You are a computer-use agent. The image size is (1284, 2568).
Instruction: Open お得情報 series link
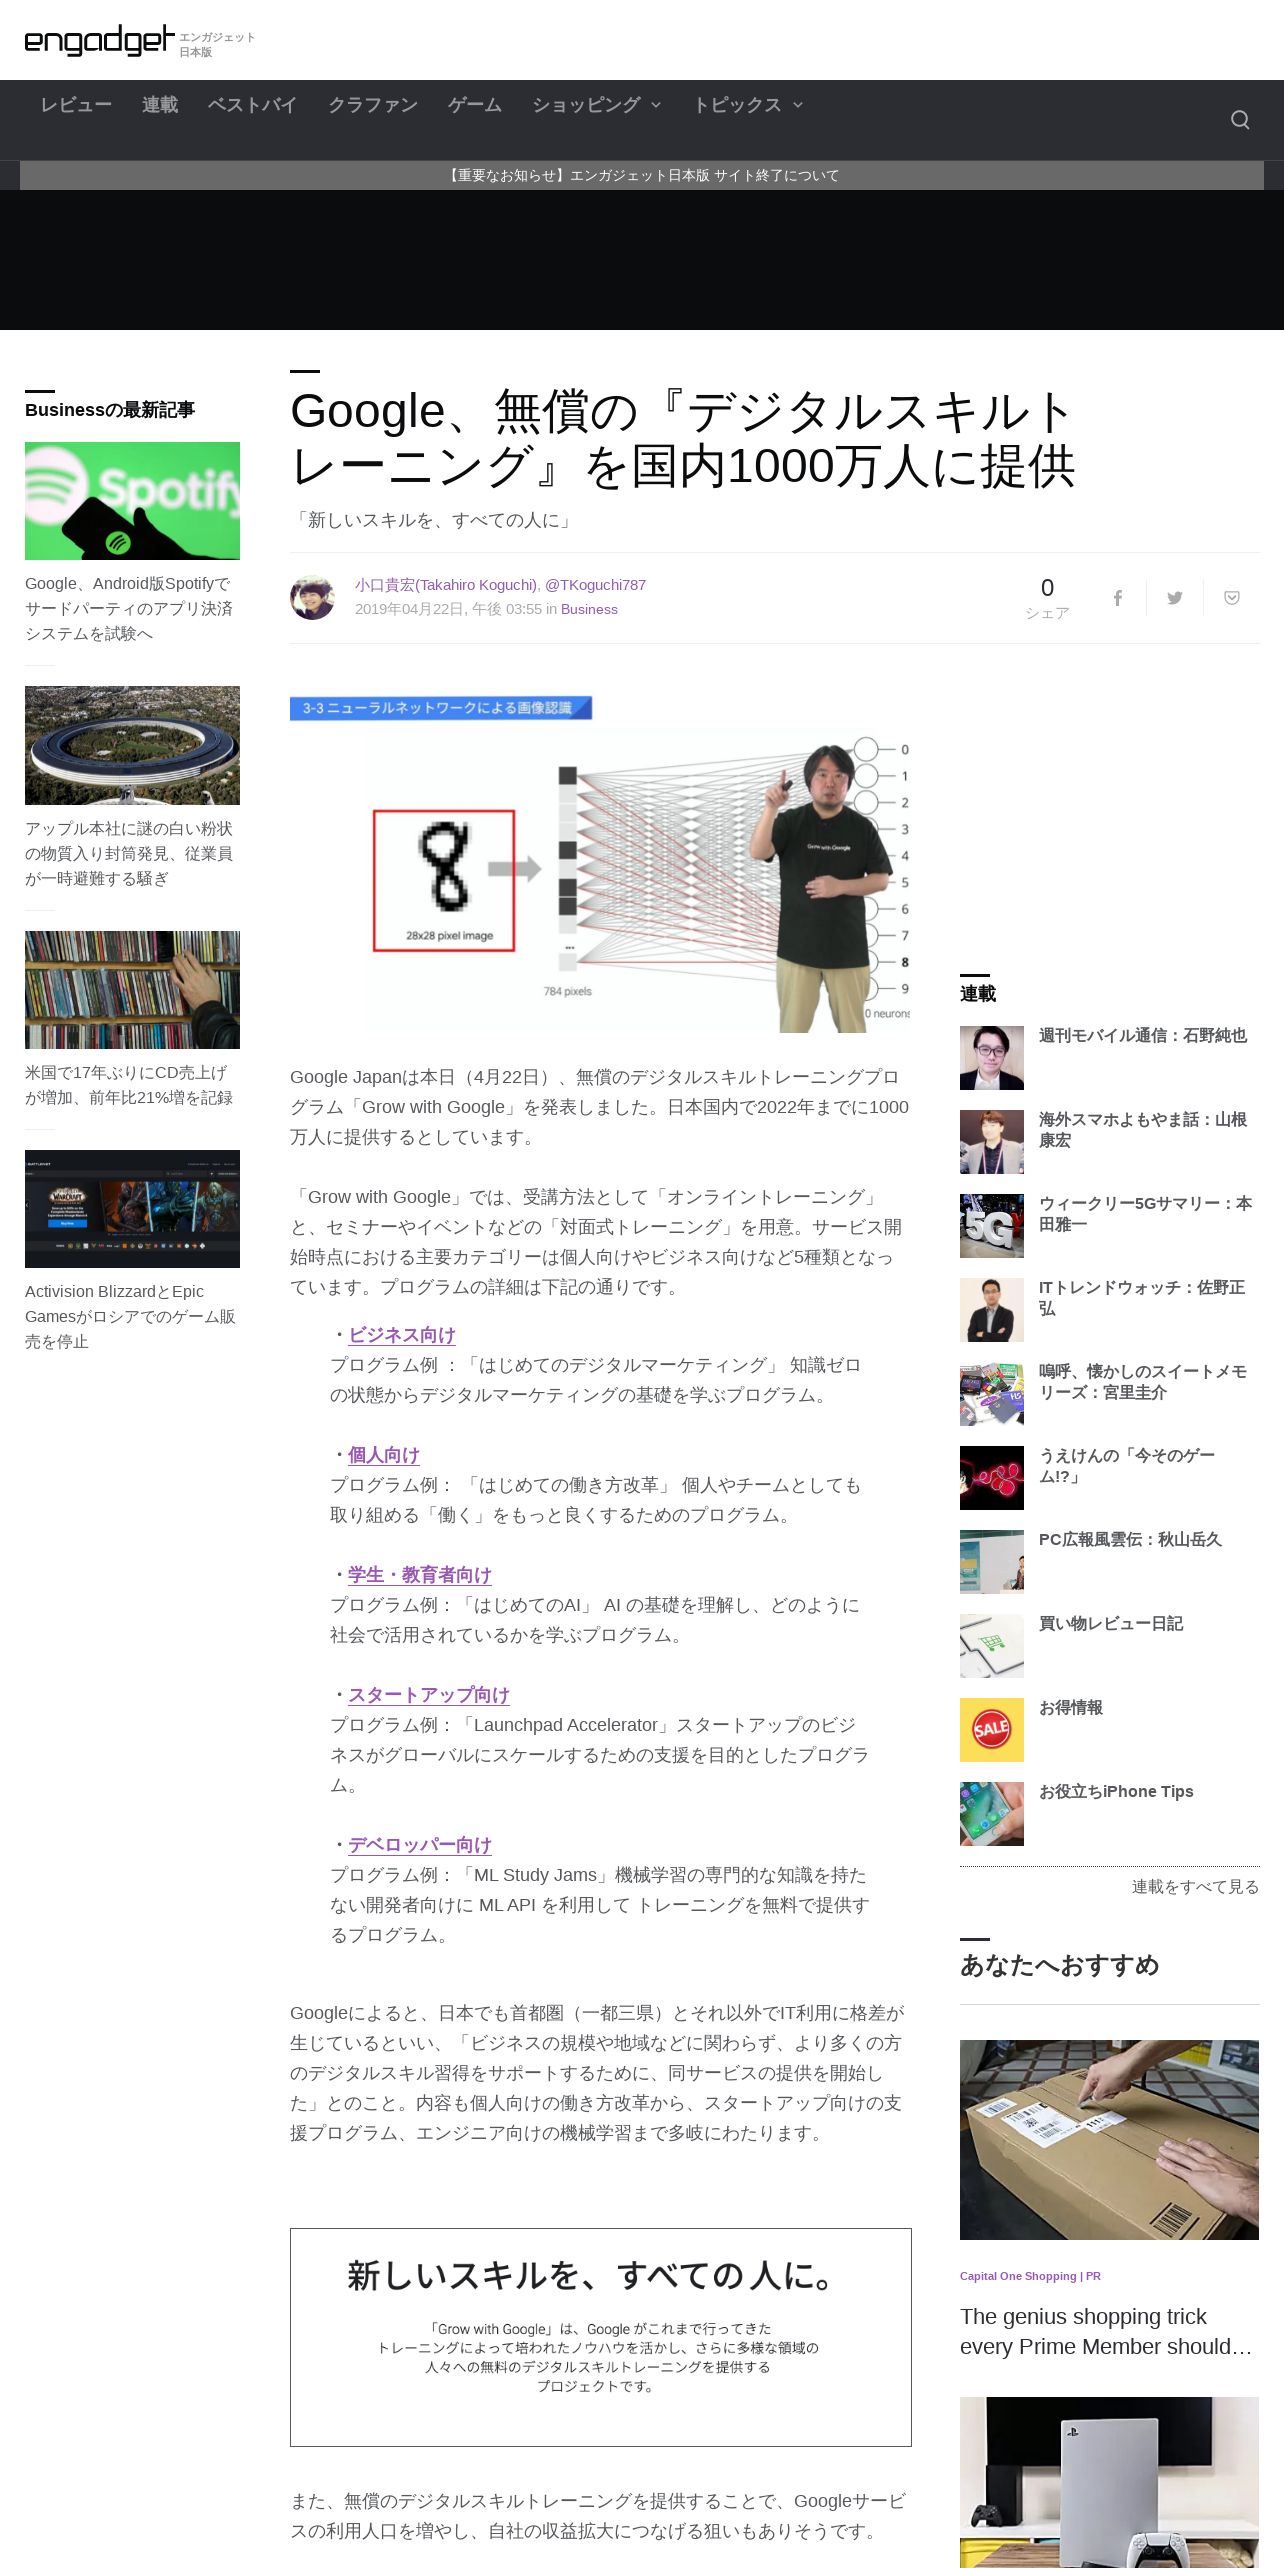(x=1071, y=1708)
